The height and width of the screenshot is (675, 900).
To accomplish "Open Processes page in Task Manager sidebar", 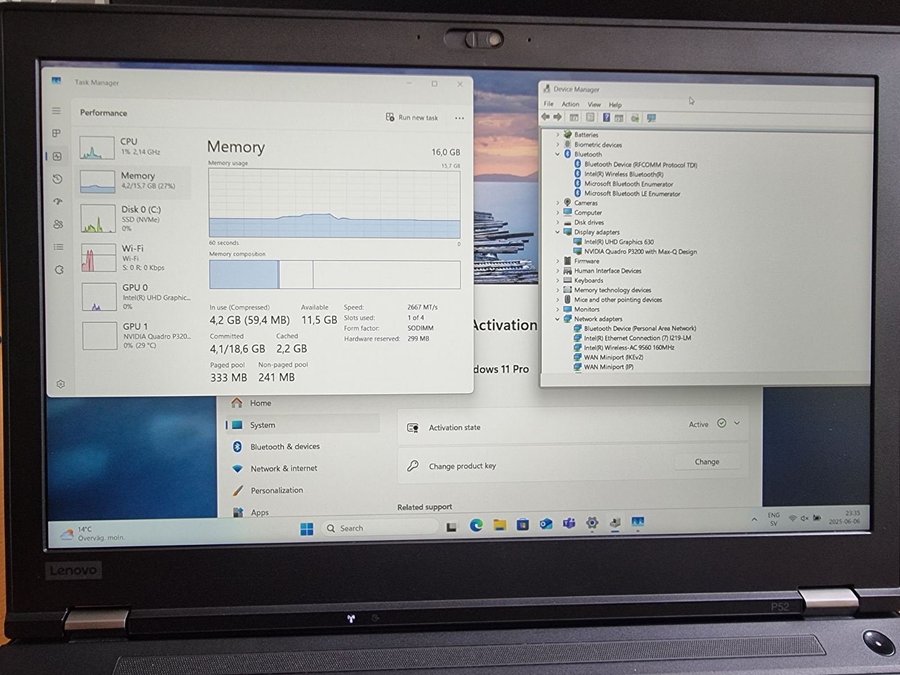I will tap(56, 133).
